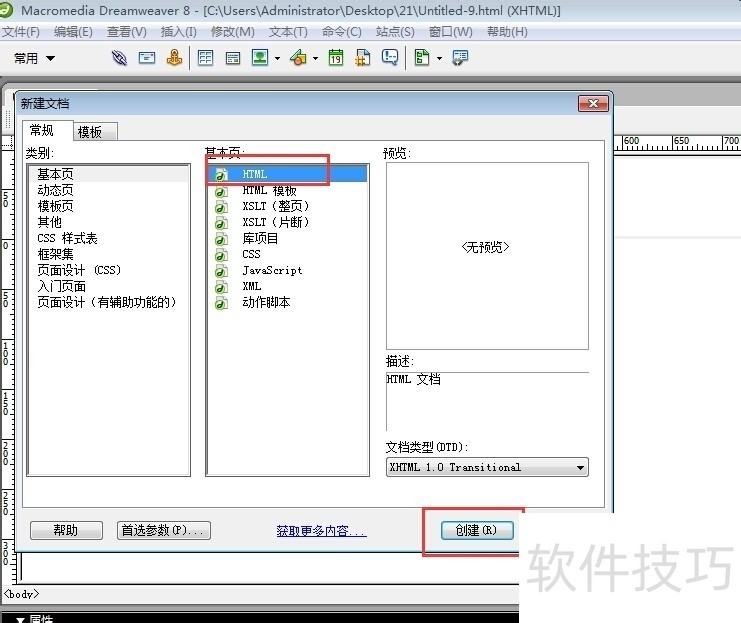Screen dimensions: 741x623
Task: Open the 文本(T) menu
Action: [288, 32]
